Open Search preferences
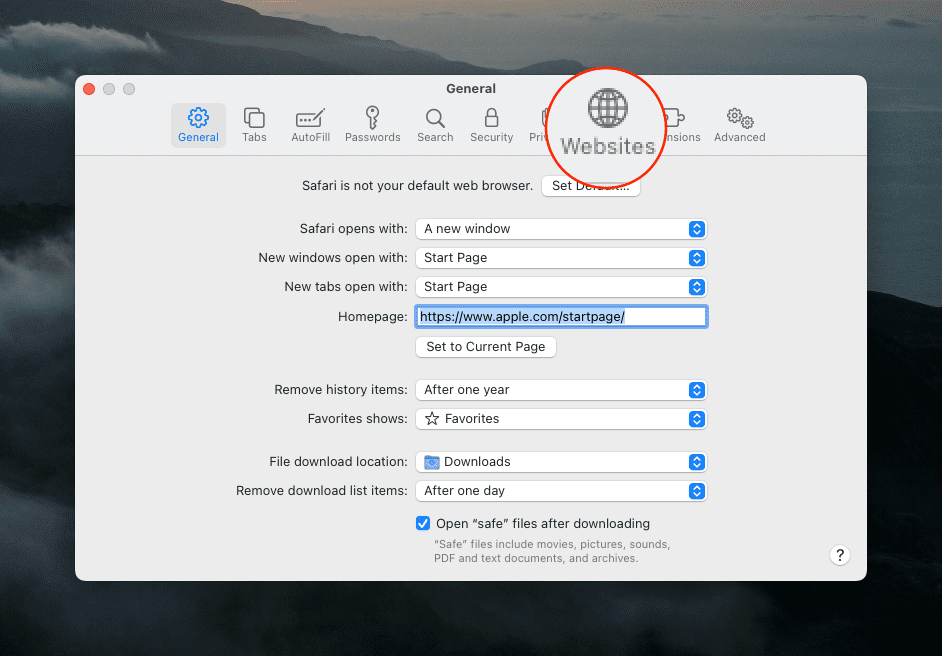The height and width of the screenshot is (656, 942). tap(435, 122)
